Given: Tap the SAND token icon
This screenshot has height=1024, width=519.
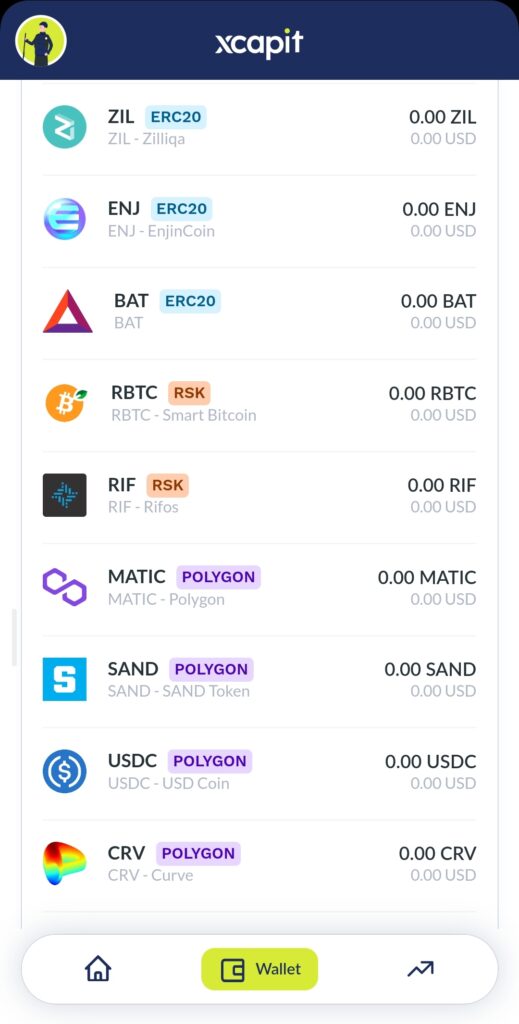Looking at the screenshot, I should [x=65, y=679].
